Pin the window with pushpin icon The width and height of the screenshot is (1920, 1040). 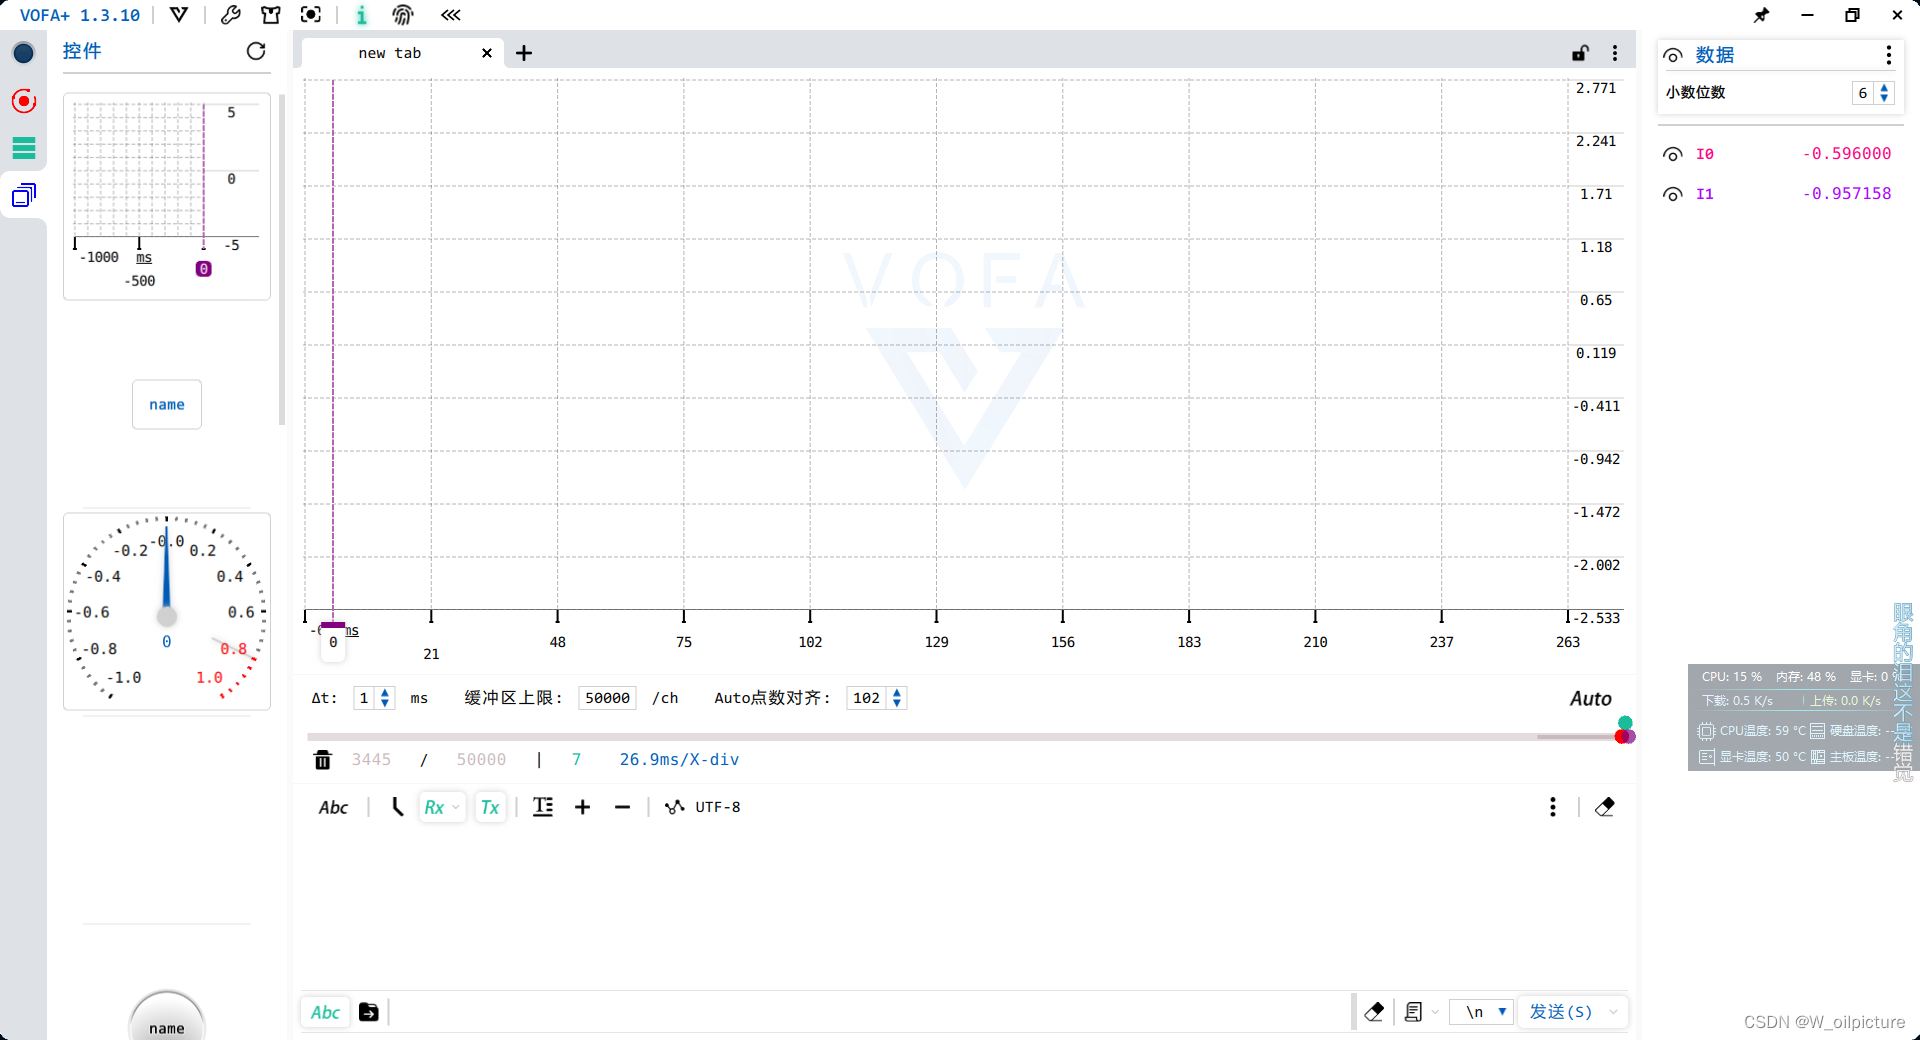tap(1761, 15)
